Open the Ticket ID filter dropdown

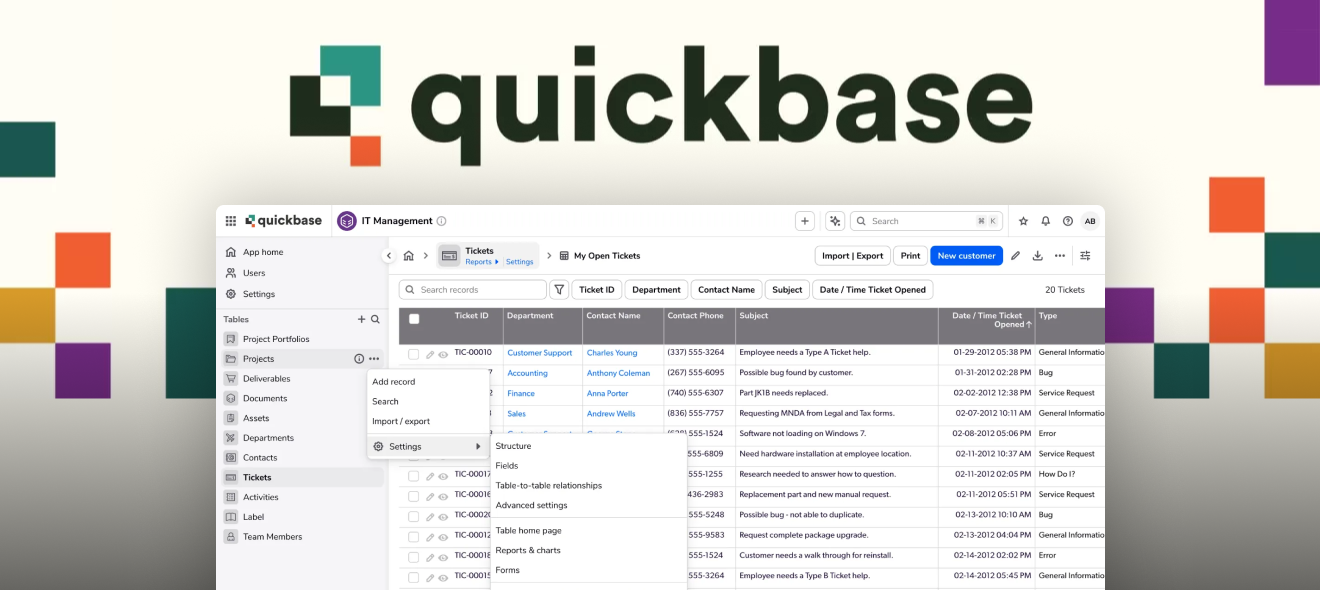tap(597, 290)
